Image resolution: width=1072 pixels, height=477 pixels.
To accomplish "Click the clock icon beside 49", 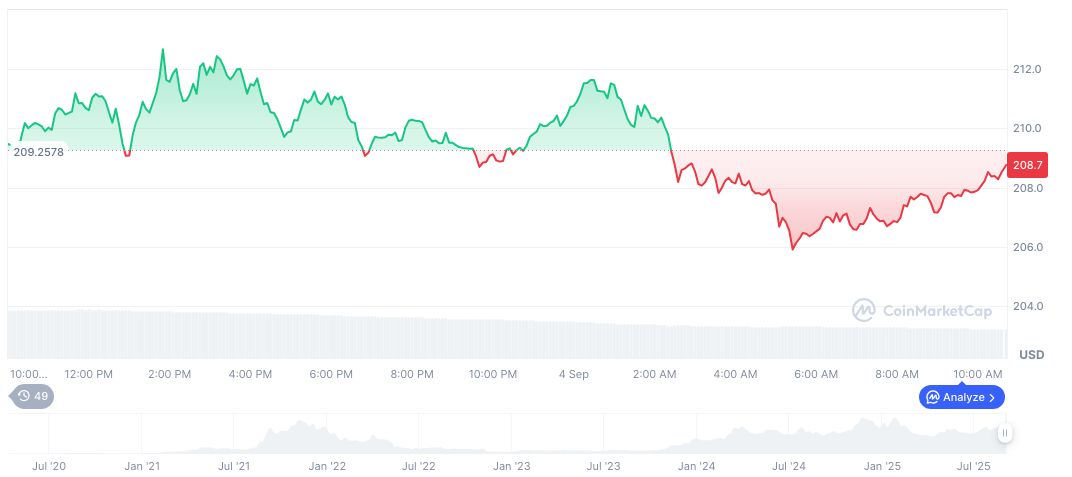I will click(23, 397).
